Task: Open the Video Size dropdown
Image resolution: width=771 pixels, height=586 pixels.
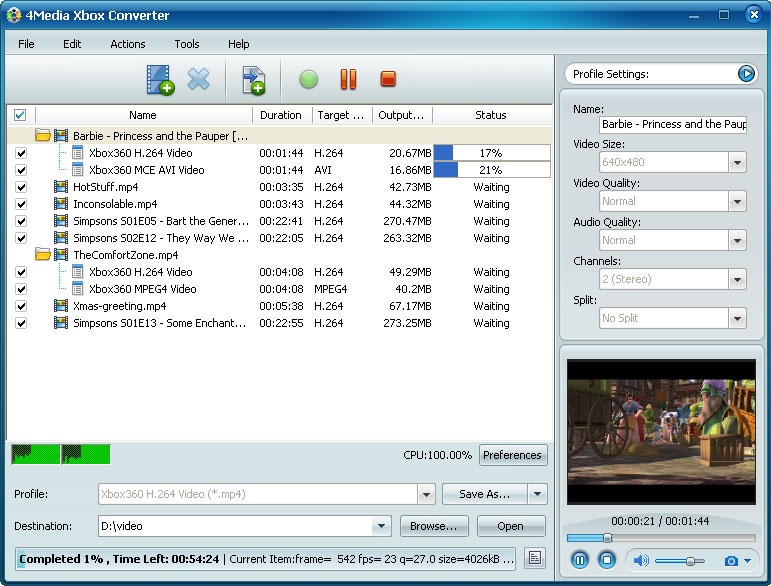Action: (737, 162)
